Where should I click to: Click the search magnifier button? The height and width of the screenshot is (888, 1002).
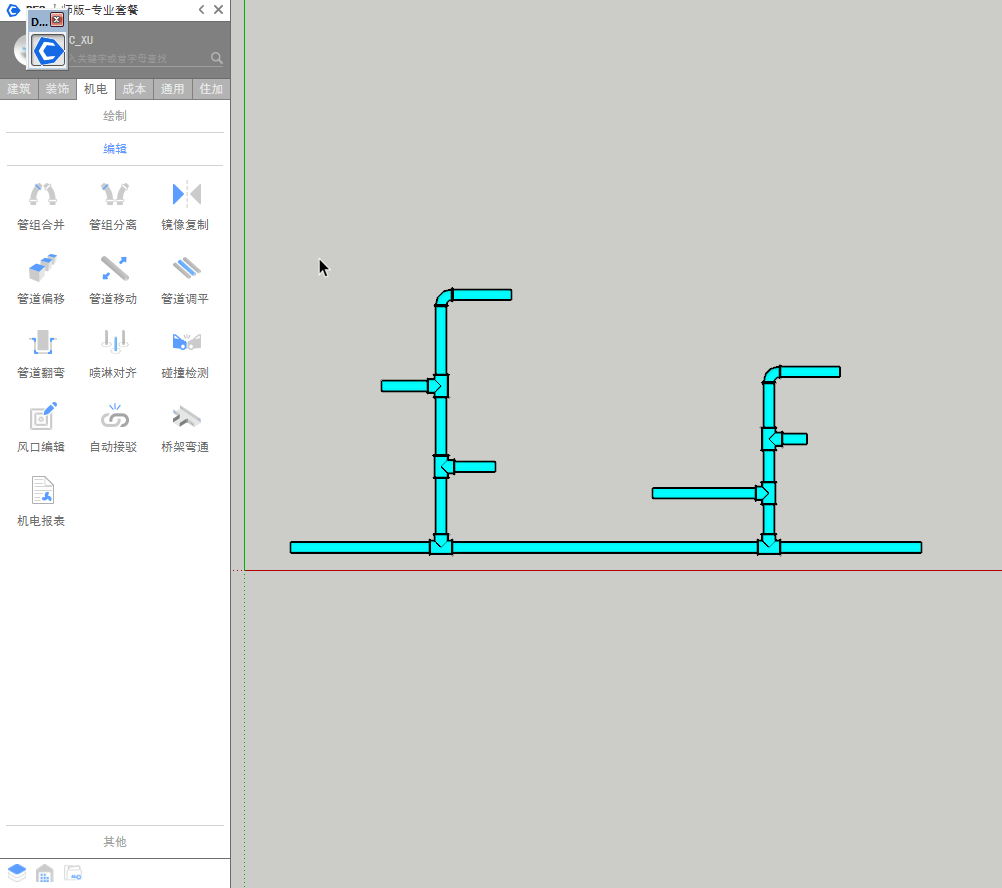pyautogui.click(x=217, y=58)
